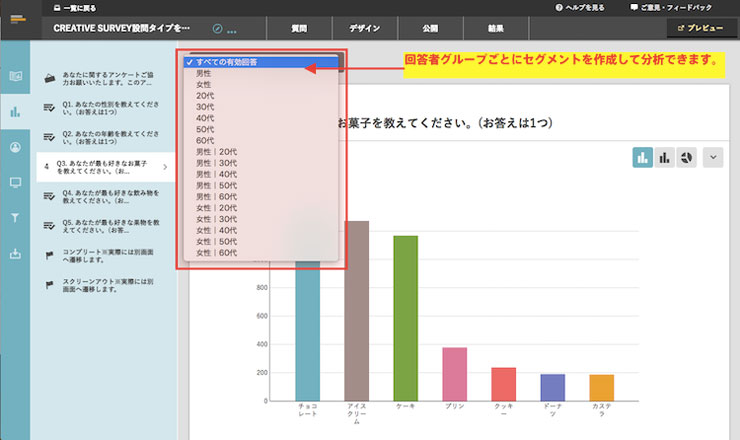
Task: Switch to the pie chart view
Action: [x=688, y=157]
